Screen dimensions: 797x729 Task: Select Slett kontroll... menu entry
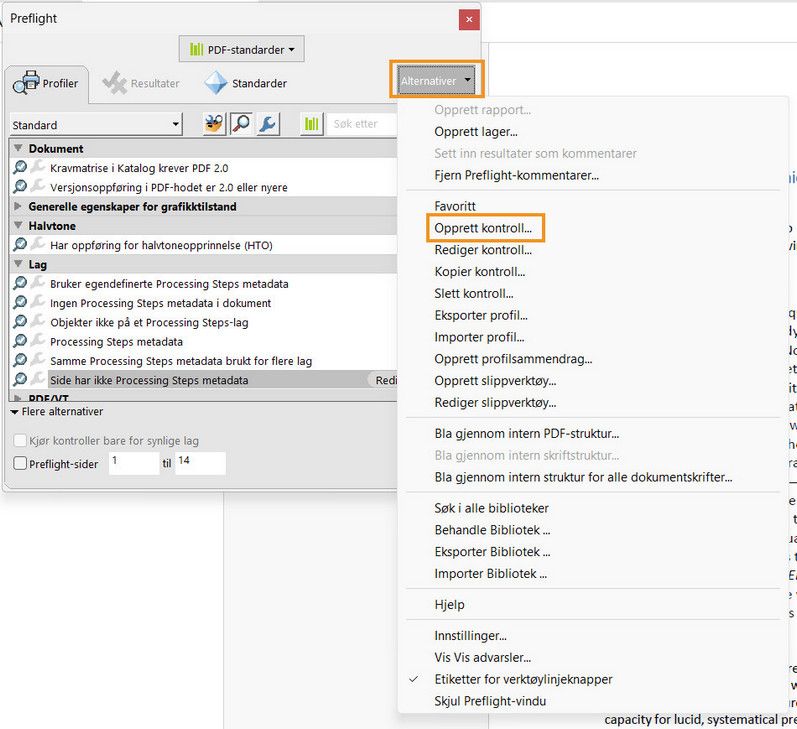coord(474,293)
